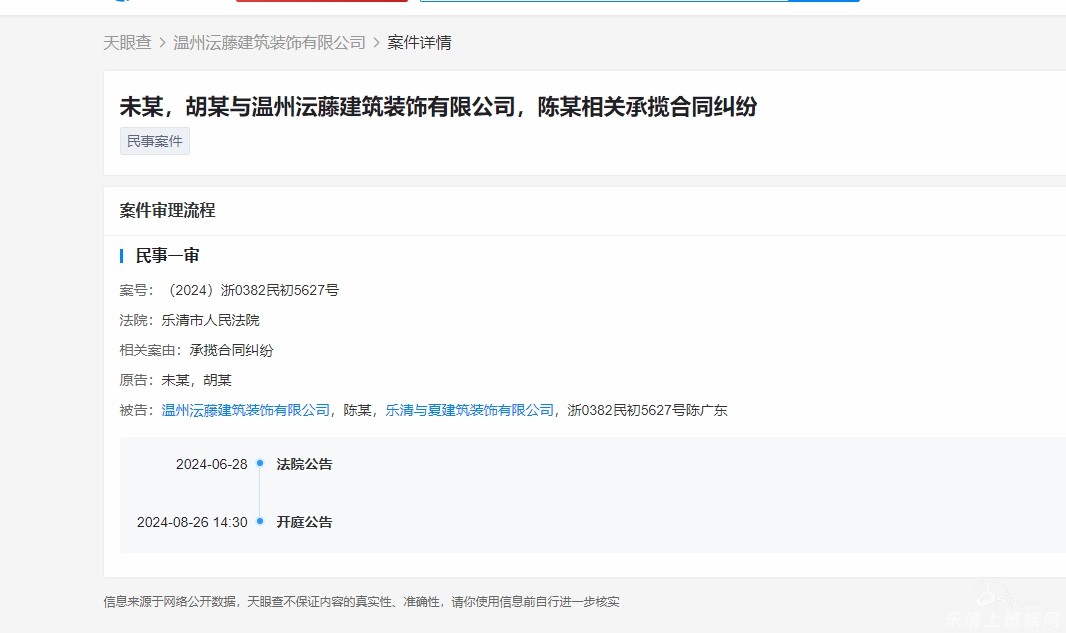This screenshot has height=633, width=1066.
Task: Open defendant link 温州沄藤建筑装饰有限公司
Action: point(245,410)
